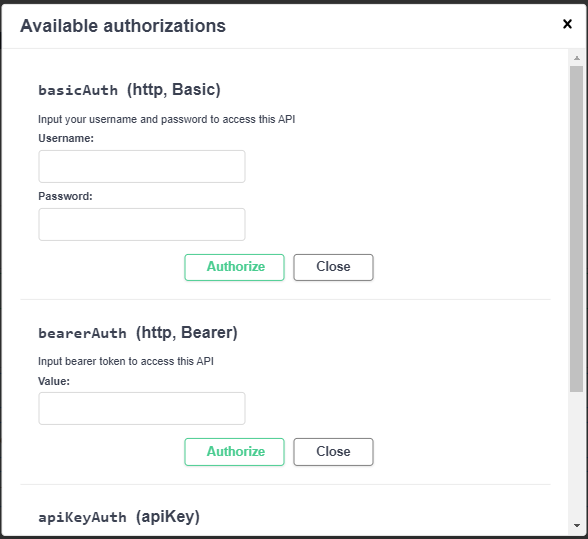Click the Username: label
This screenshot has width=588, height=539.
(66, 138)
